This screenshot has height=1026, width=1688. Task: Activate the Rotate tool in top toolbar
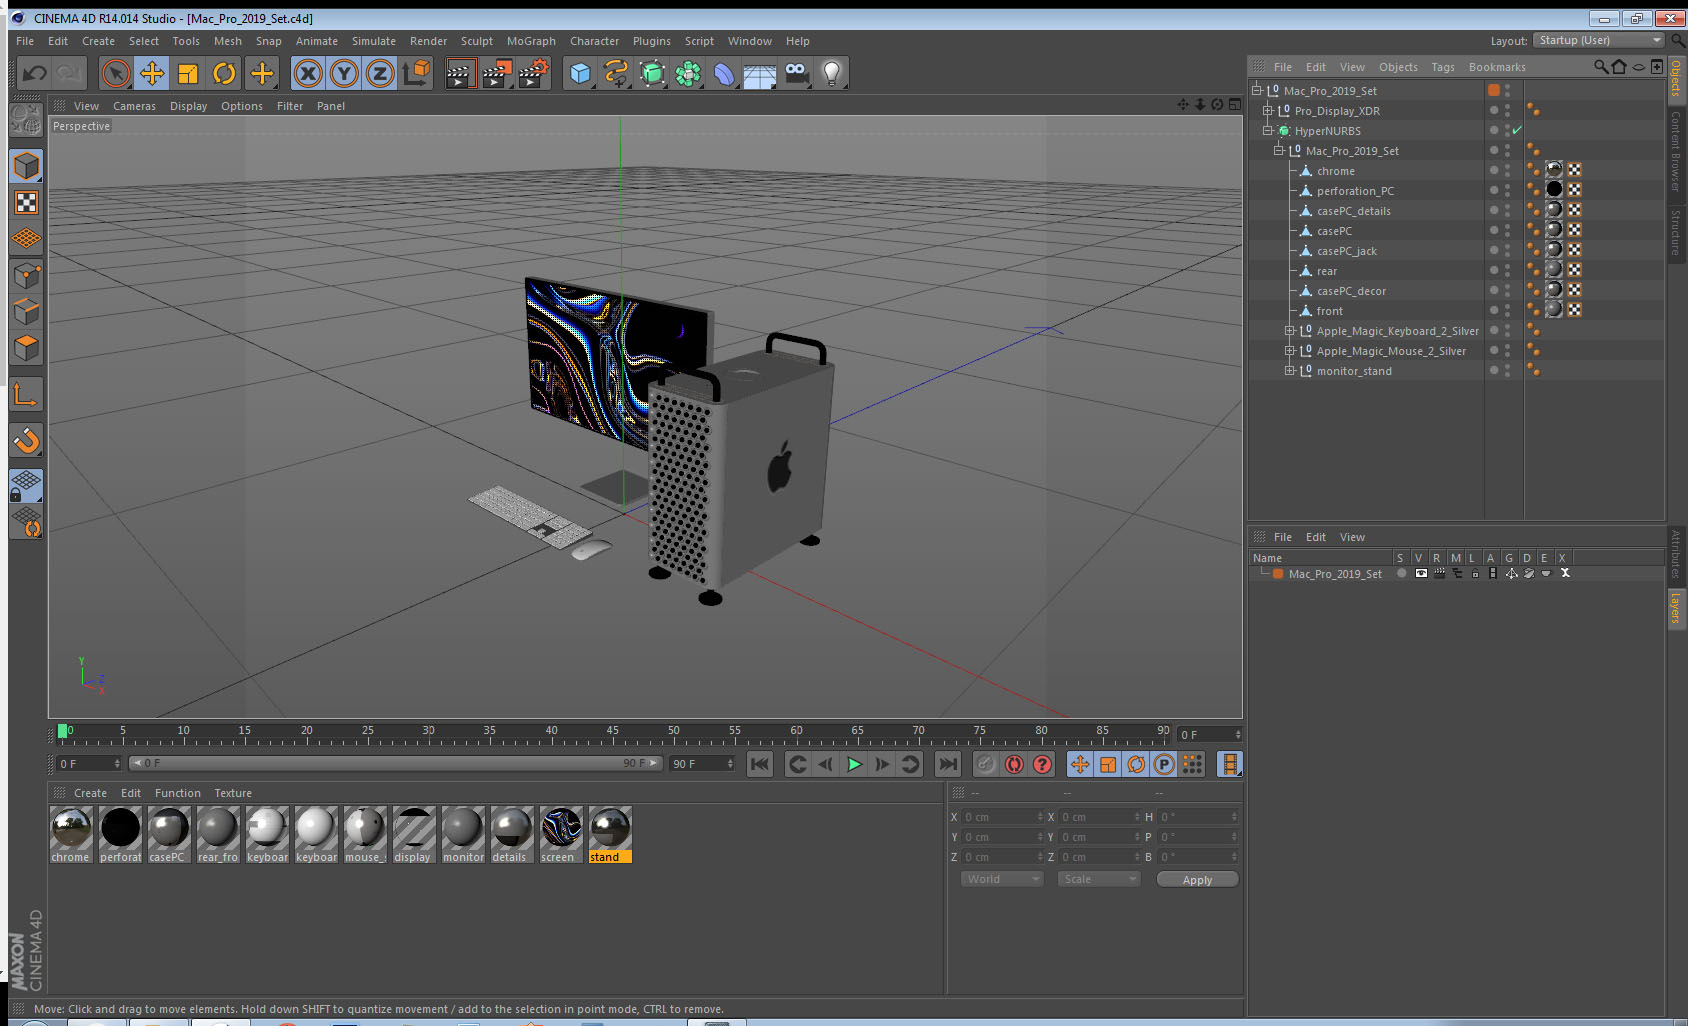tap(224, 73)
